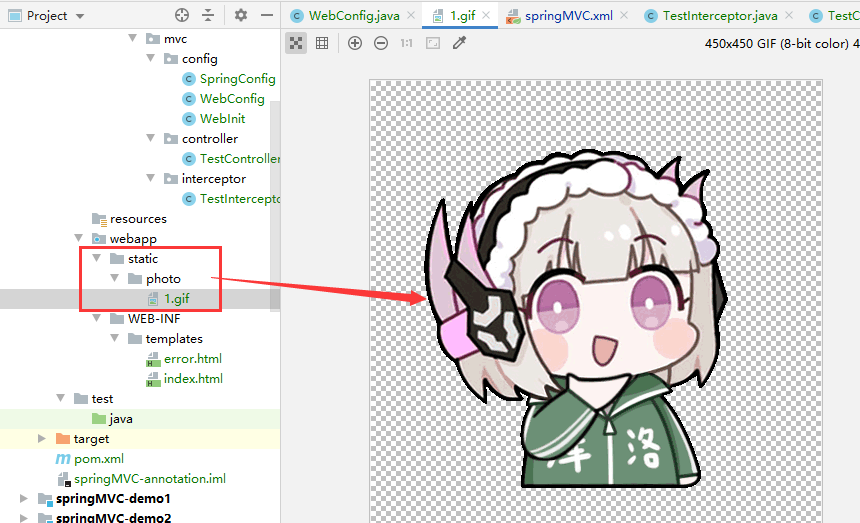Collapse the photo folder
This screenshot has height=523, width=860.
tap(115, 278)
